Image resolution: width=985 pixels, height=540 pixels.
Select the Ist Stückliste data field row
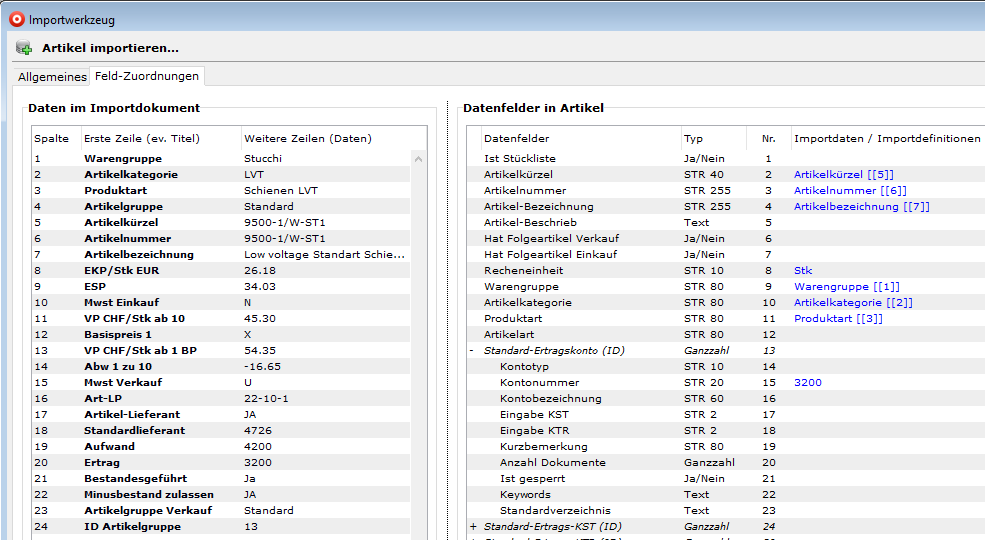click(x=519, y=159)
